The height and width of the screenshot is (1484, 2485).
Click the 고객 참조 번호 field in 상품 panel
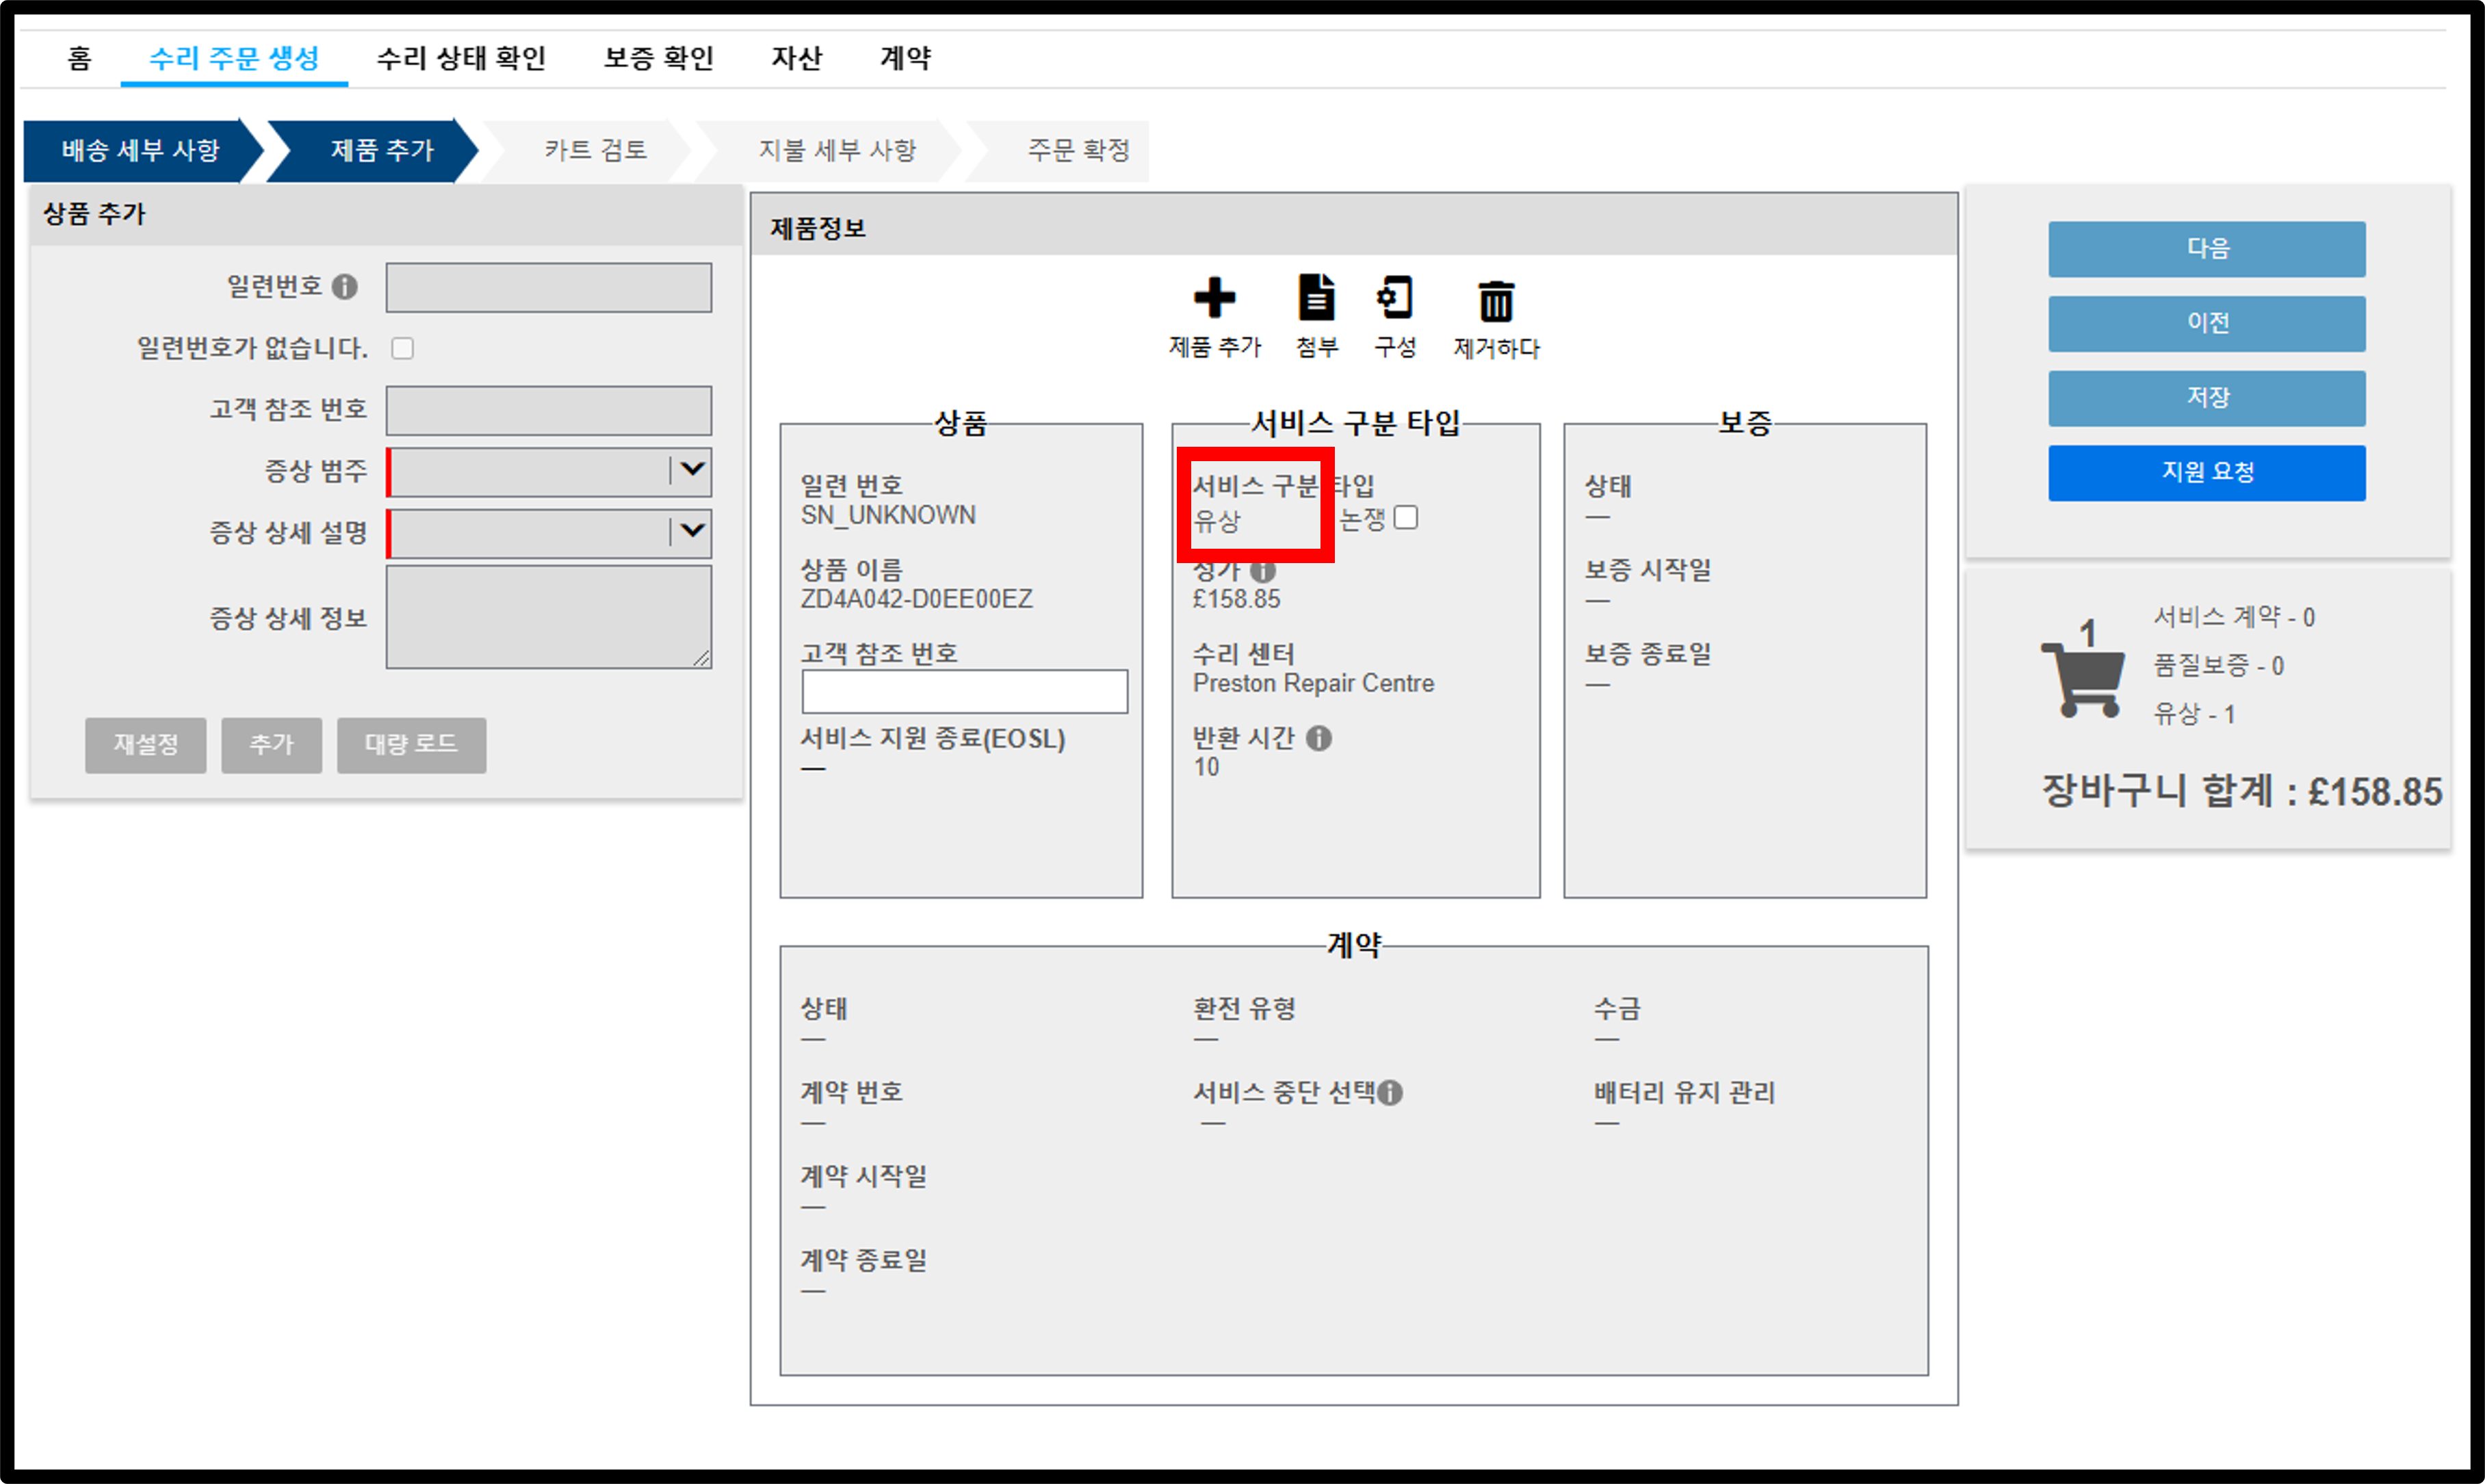point(965,691)
